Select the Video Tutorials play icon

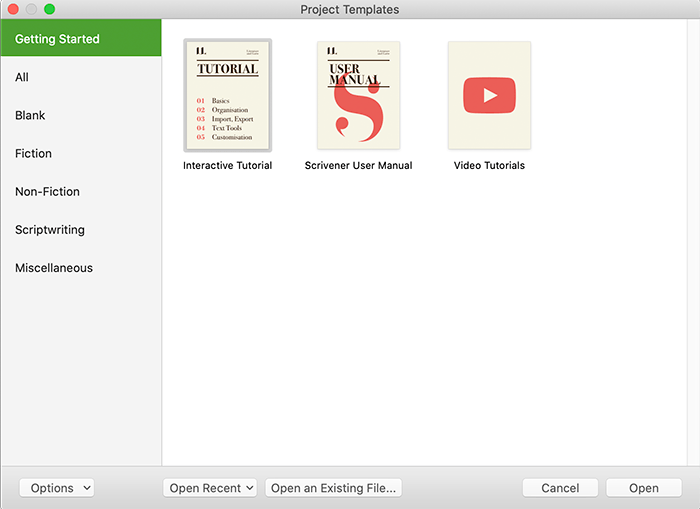(489, 96)
